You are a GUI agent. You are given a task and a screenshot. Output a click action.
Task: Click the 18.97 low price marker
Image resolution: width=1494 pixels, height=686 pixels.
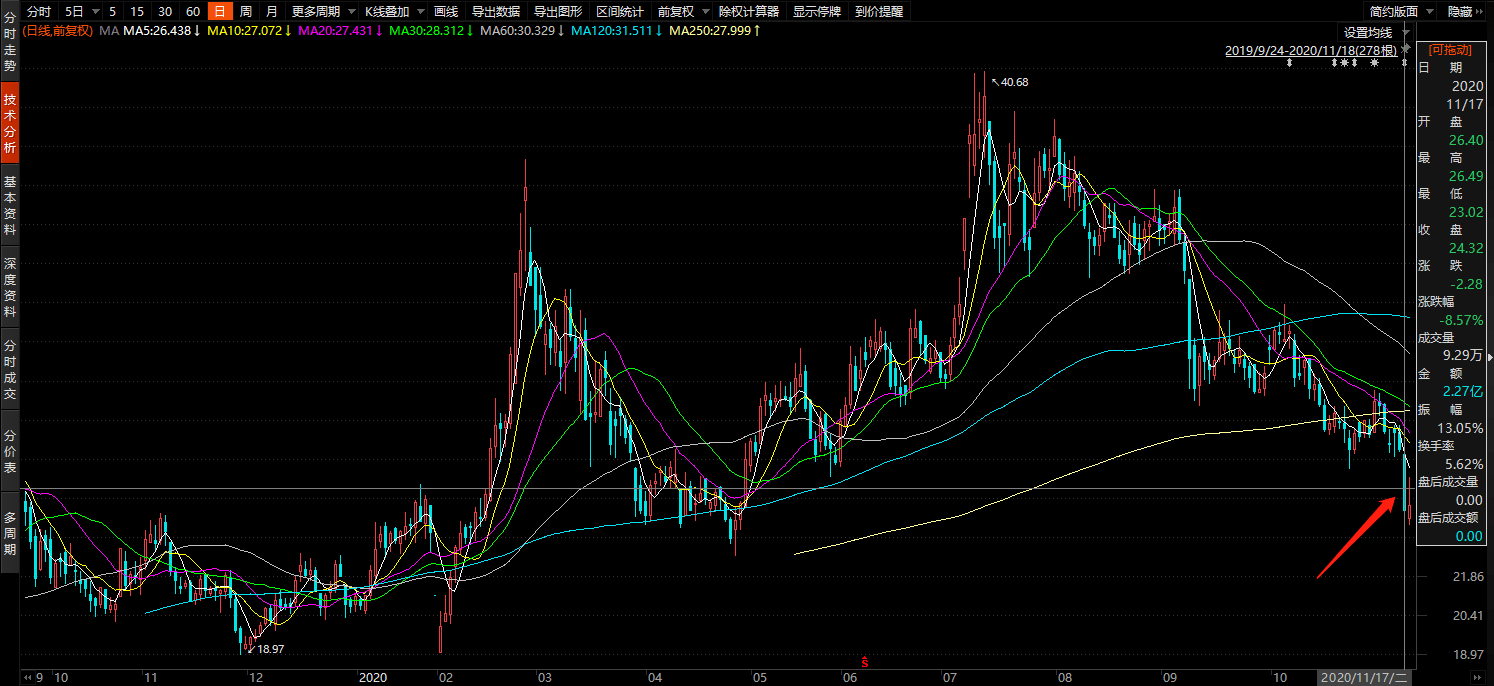coord(270,649)
